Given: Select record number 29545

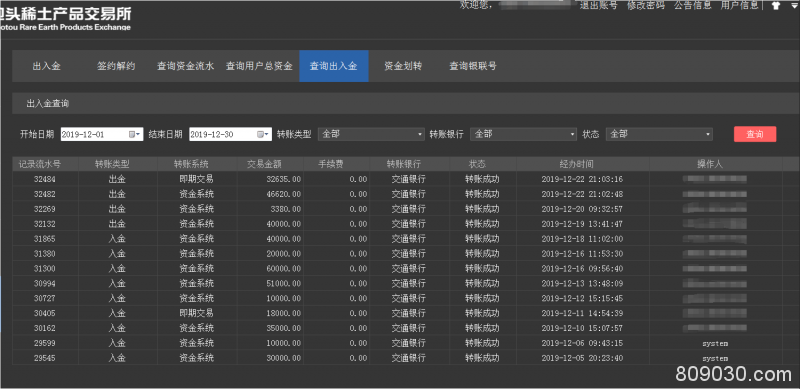Looking at the screenshot, I should tap(45, 358).
